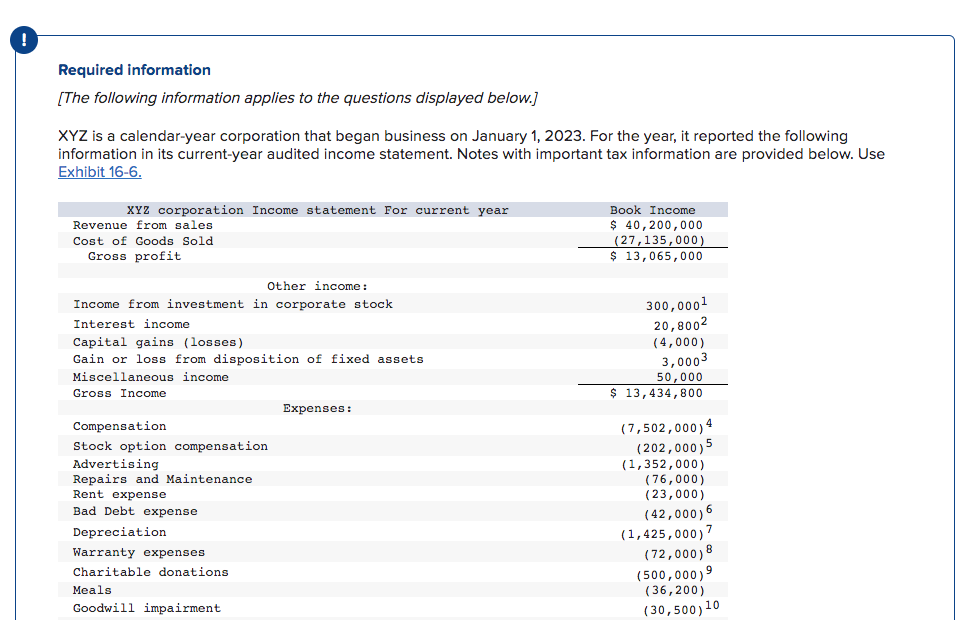
Task: Click the '20,800' interest income value
Action: click(677, 326)
